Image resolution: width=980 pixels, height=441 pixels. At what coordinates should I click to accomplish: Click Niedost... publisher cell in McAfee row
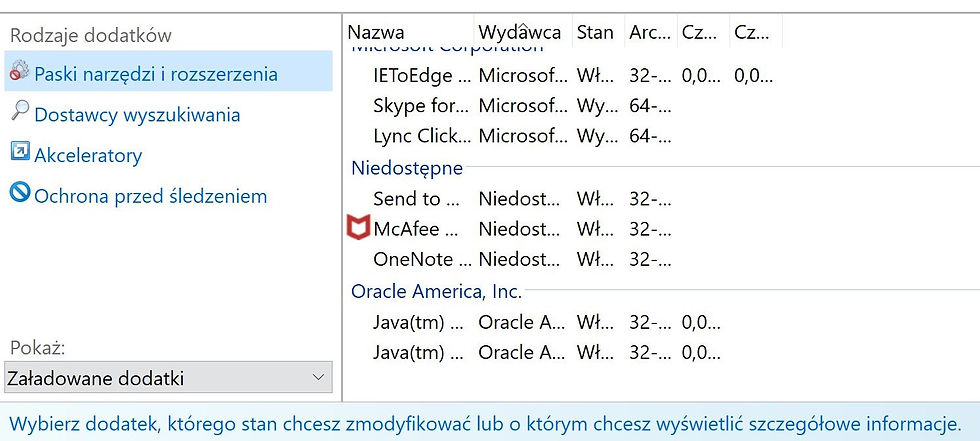click(519, 229)
